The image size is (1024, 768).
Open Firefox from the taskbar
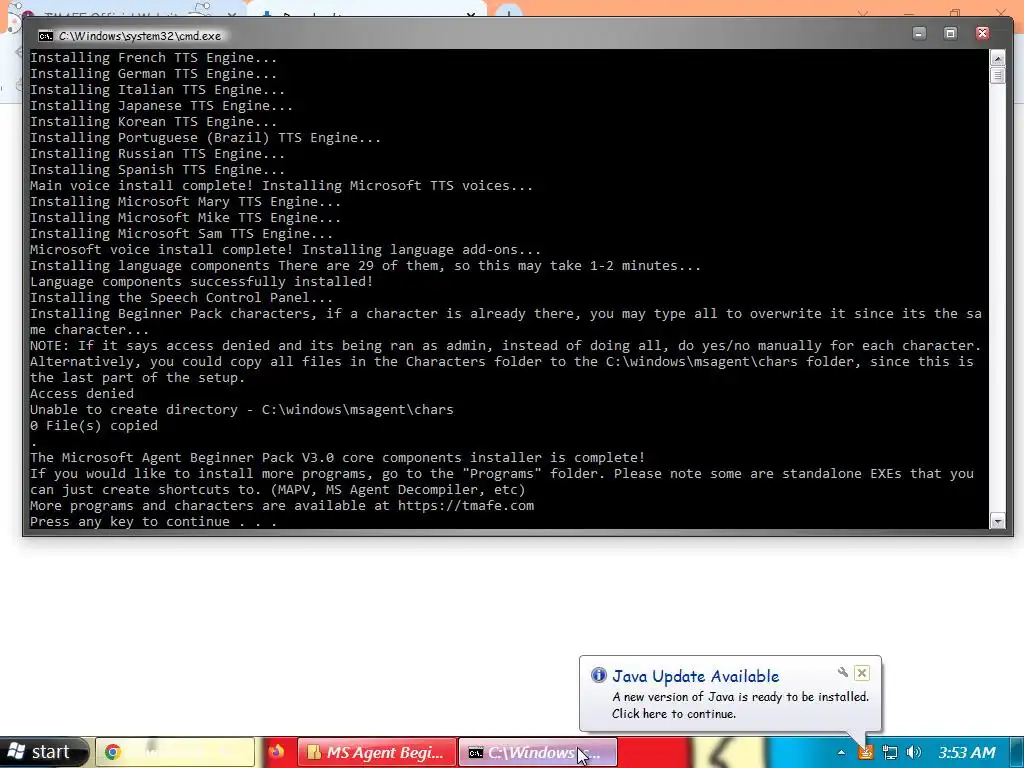tap(276, 752)
